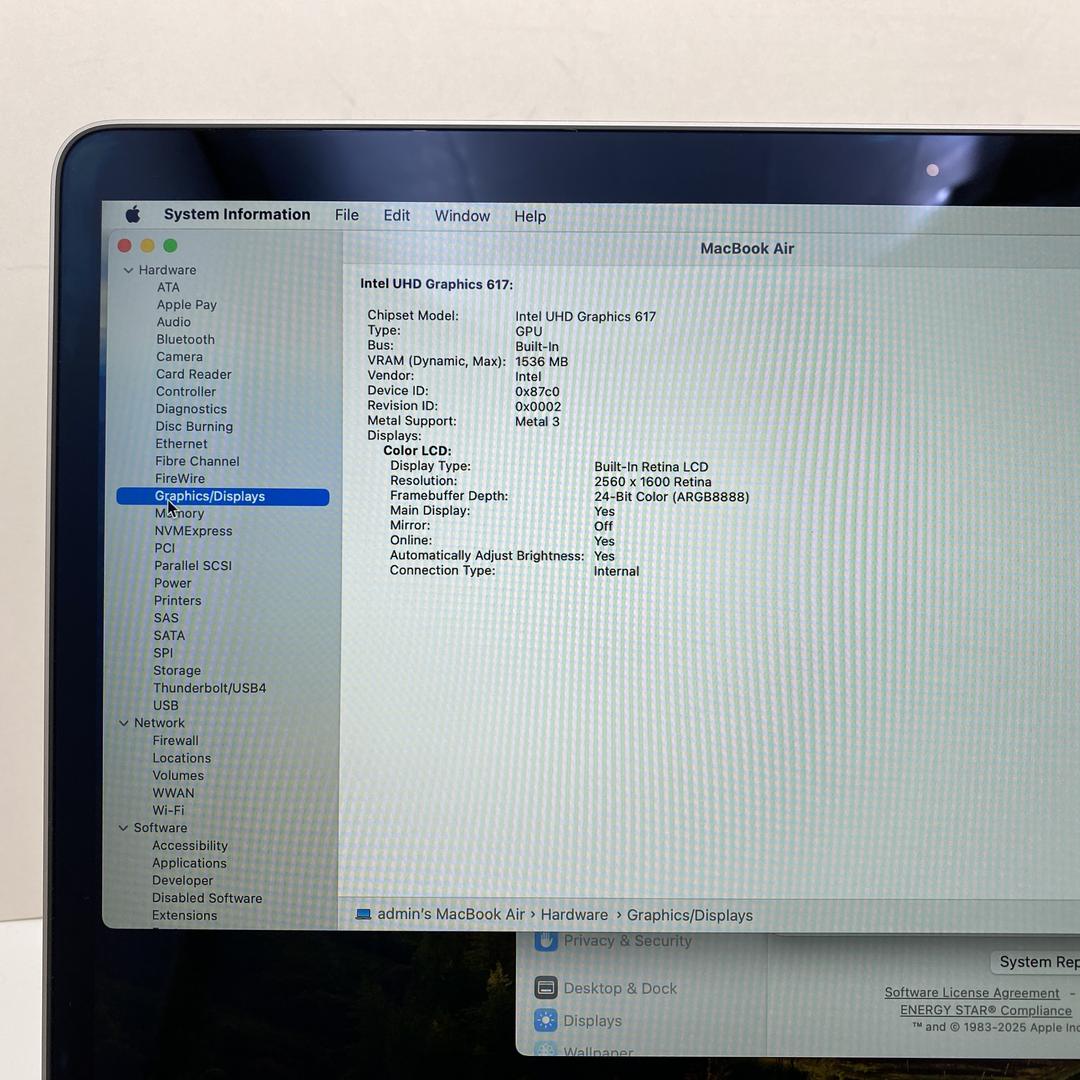Click the Intel UHD Graphics 617 heading

(436, 284)
